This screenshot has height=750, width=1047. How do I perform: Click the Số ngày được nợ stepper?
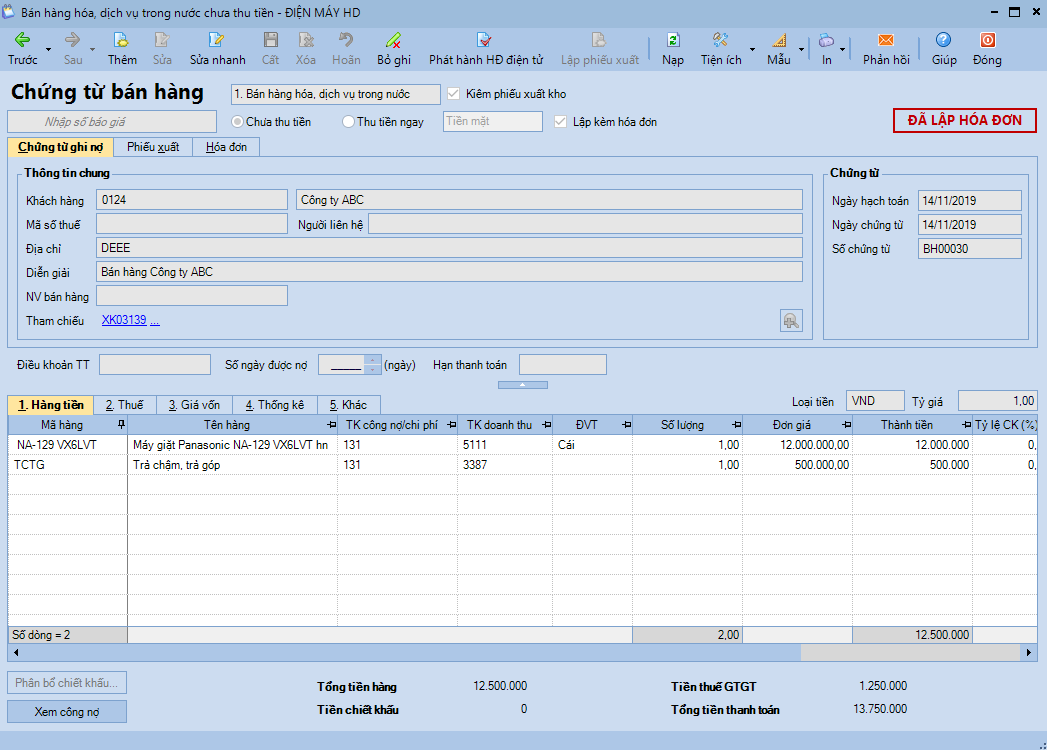(373, 365)
